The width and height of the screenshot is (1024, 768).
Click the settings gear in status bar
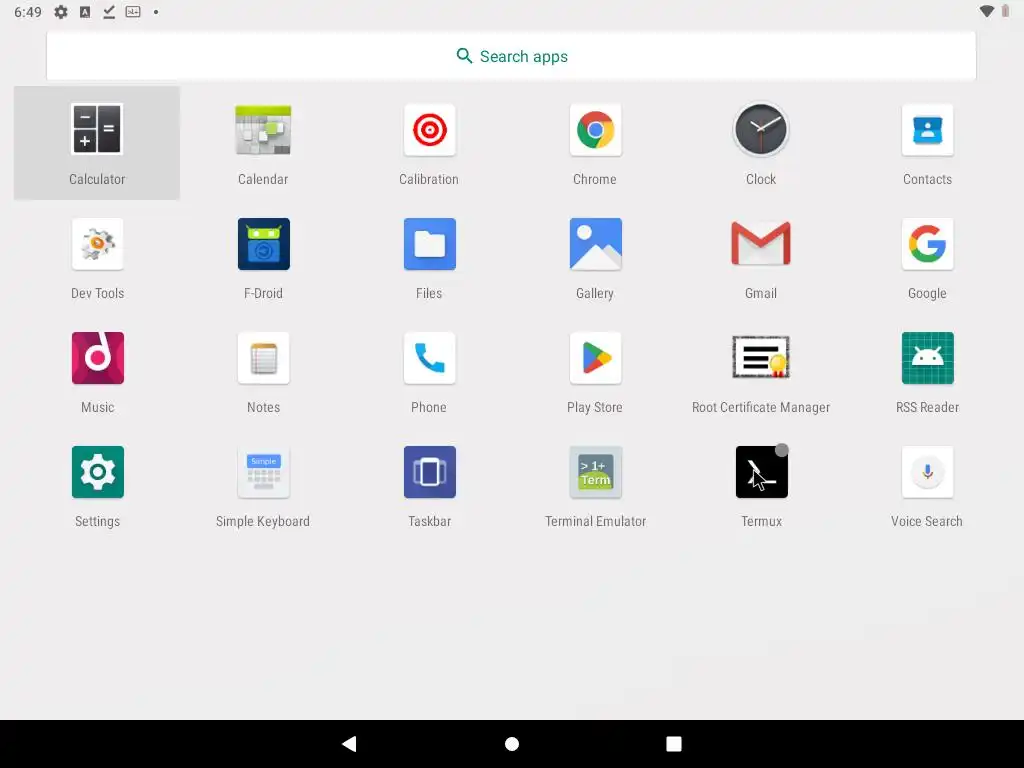pos(61,12)
